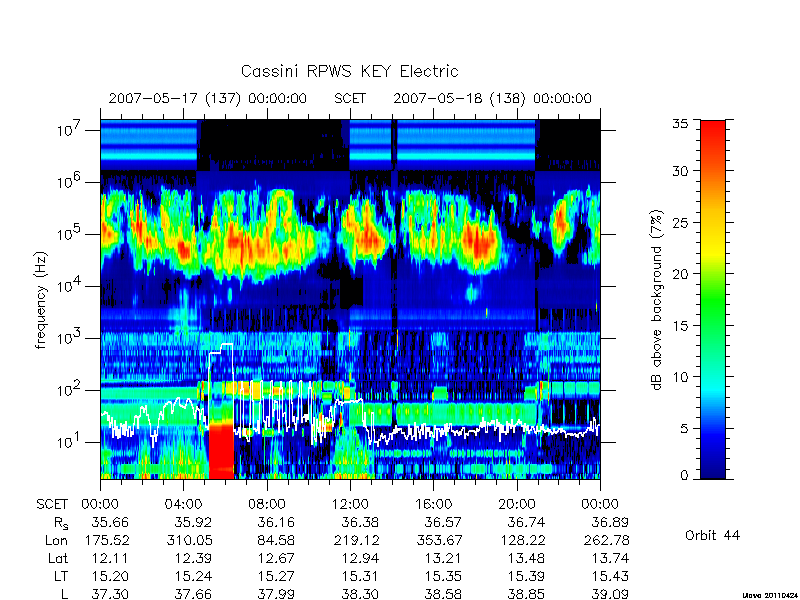Click the 20:00 time tick label
The image size is (800, 600).
[x=516, y=505]
